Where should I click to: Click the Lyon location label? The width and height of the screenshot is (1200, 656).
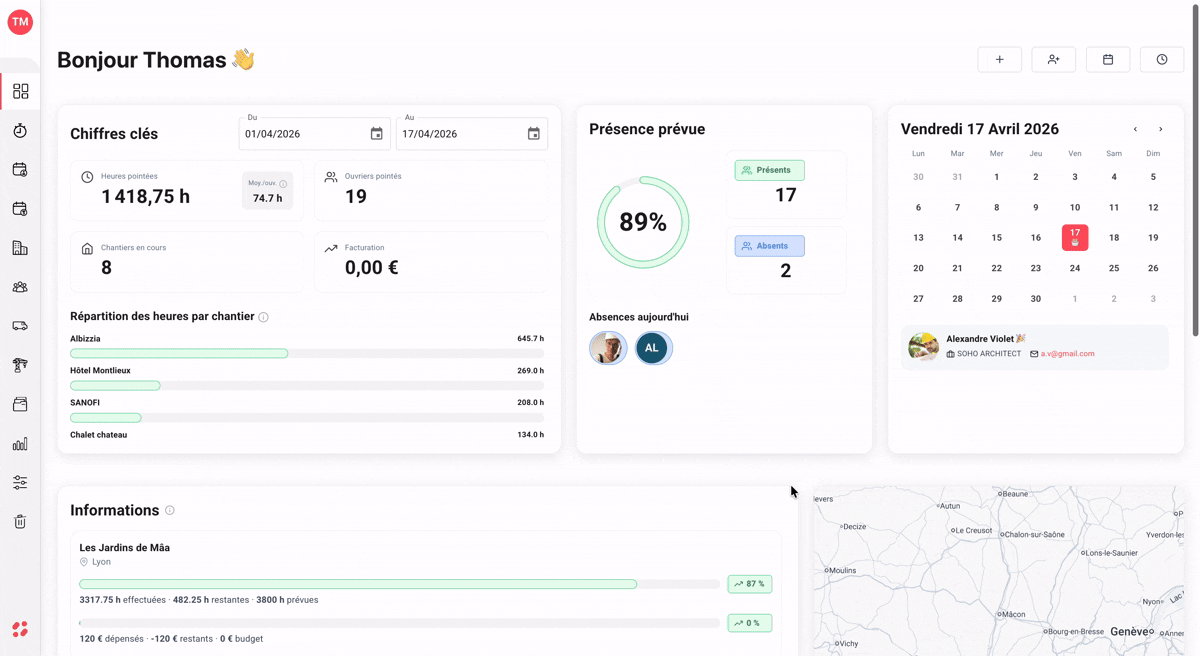pyautogui.click(x=101, y=562)
